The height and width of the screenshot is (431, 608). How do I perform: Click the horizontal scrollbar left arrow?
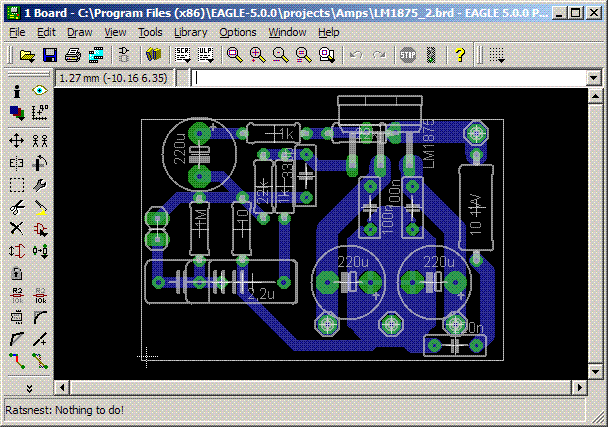coord(62,387)
